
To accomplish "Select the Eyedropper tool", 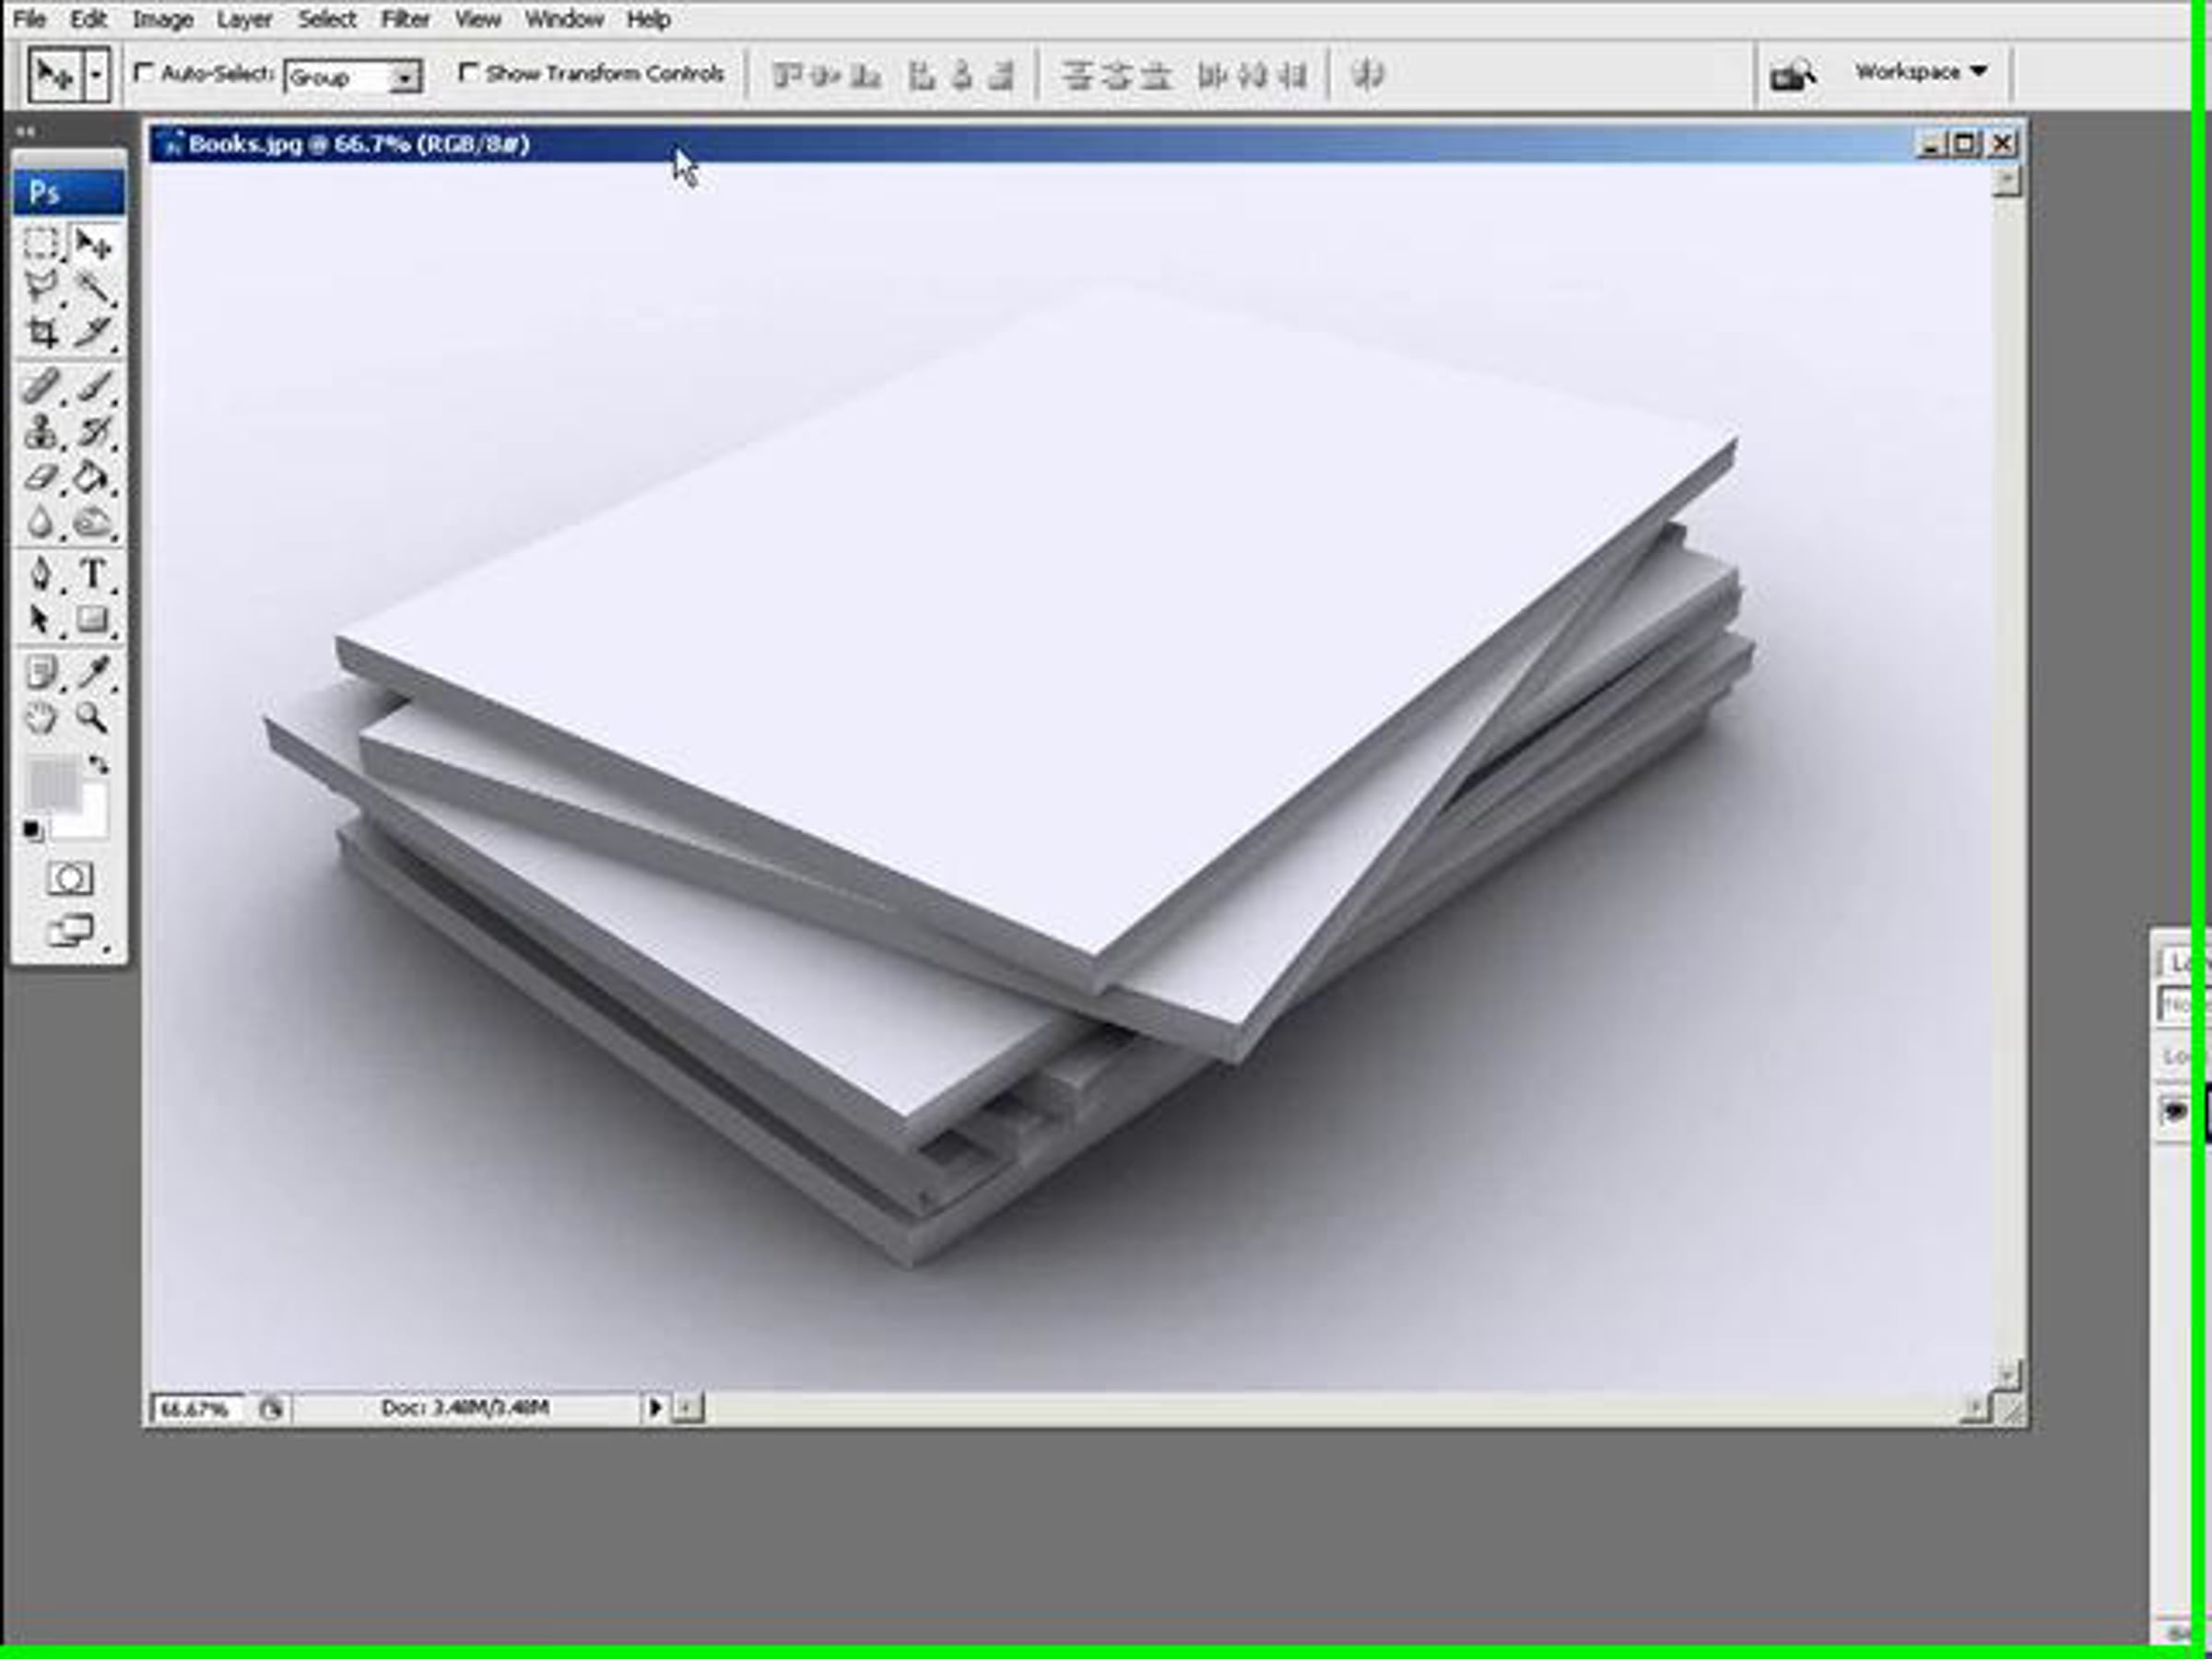I will [92, 672].
